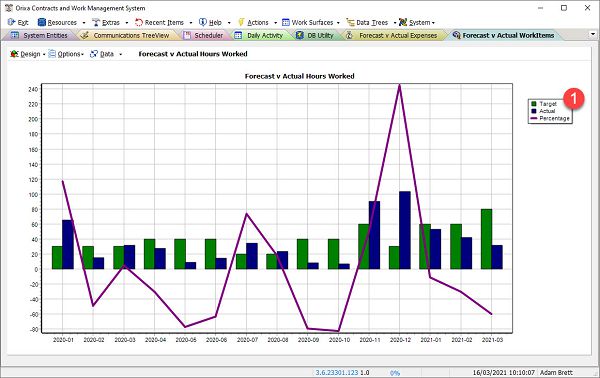Expand the Data dropdown arrow

121,54
